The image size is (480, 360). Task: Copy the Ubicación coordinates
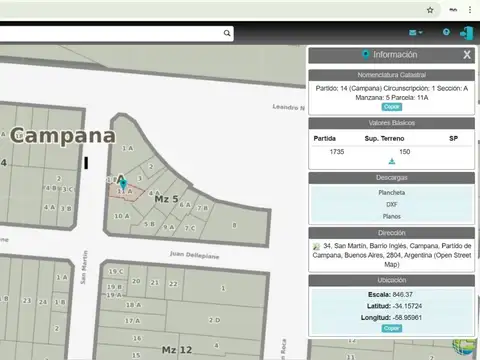392,328
